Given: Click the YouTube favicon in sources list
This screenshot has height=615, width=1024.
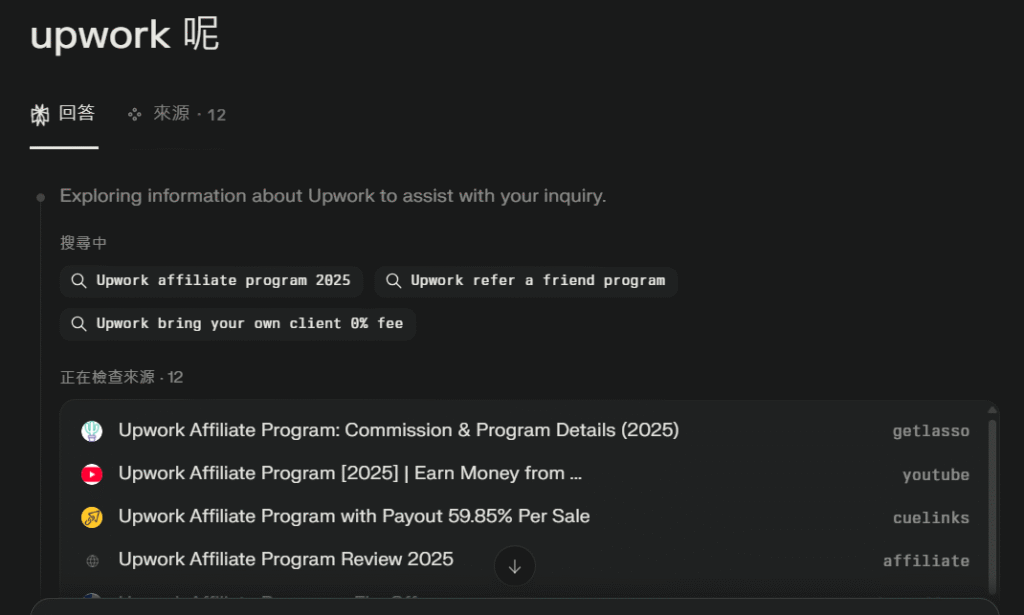Looking at the screenshot, I should pos(92,474).
